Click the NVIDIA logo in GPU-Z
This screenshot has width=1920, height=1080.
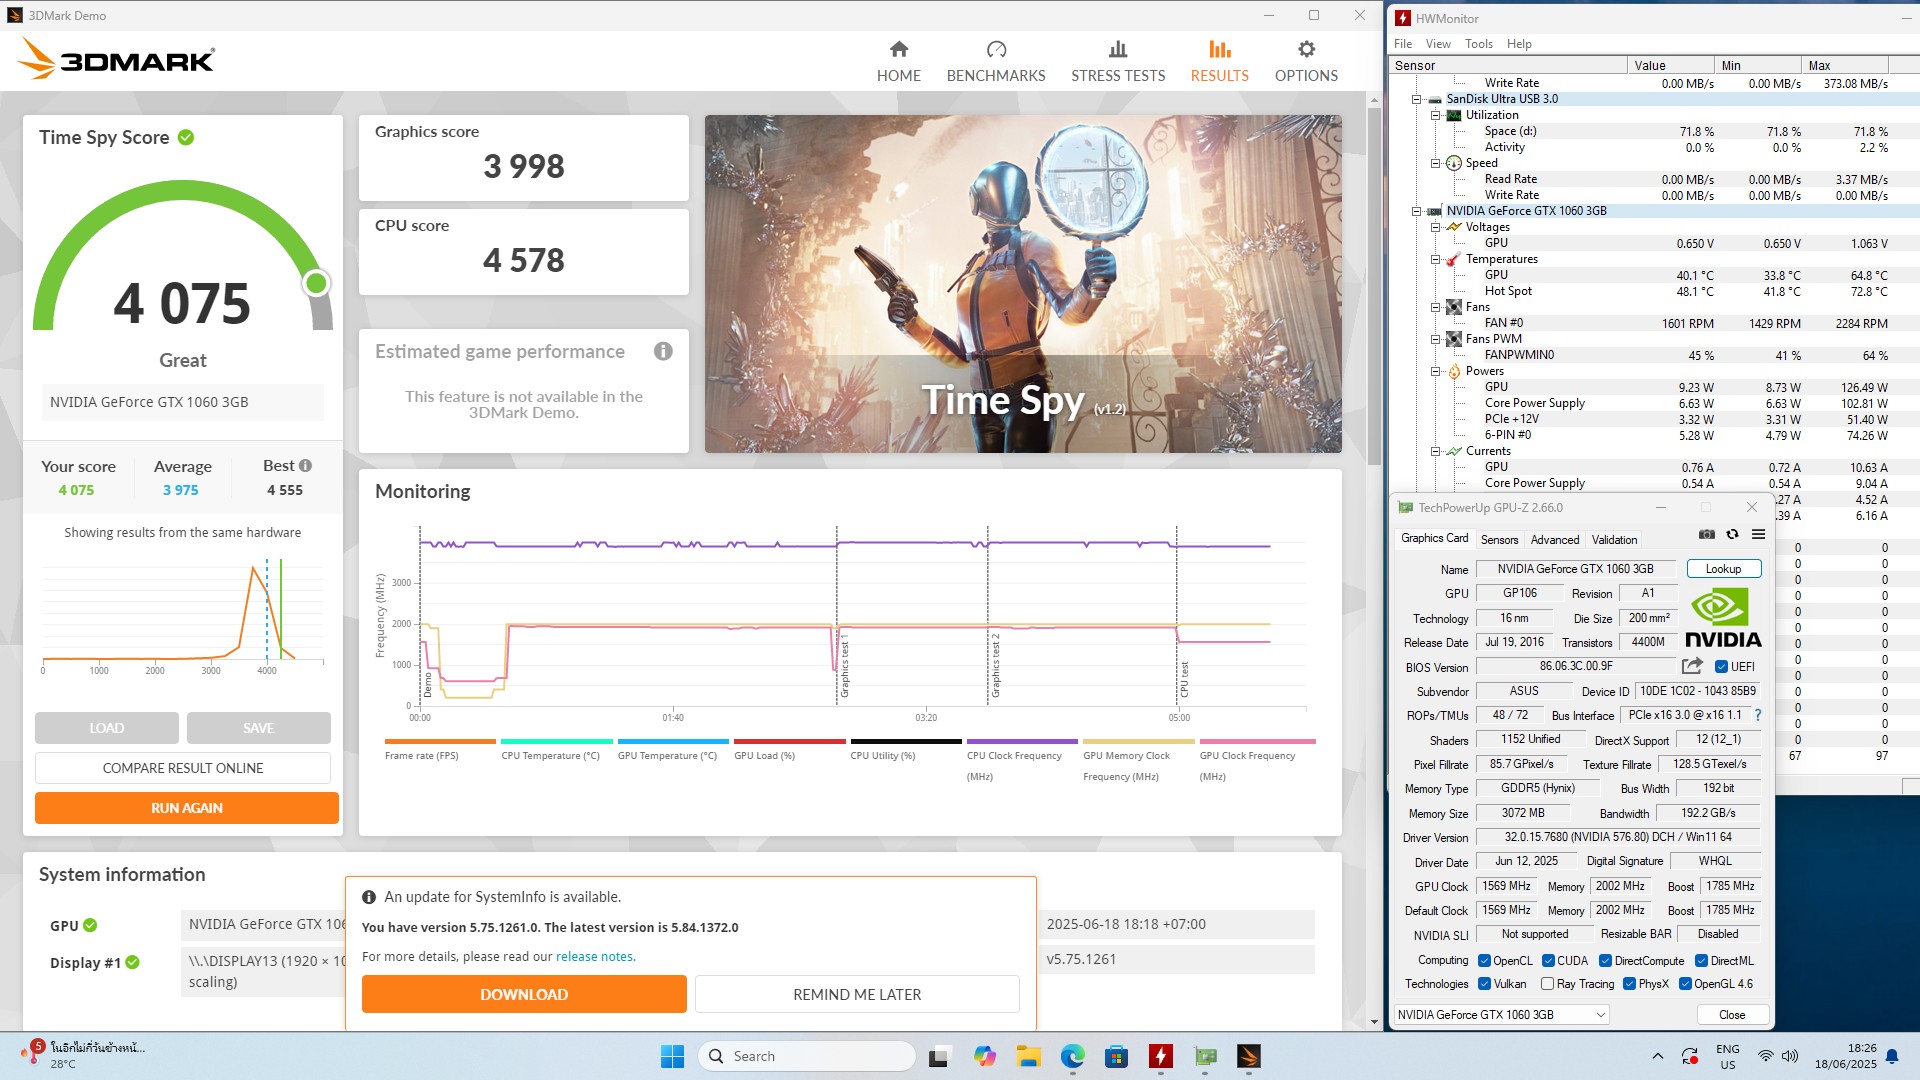coord(1723,618)
